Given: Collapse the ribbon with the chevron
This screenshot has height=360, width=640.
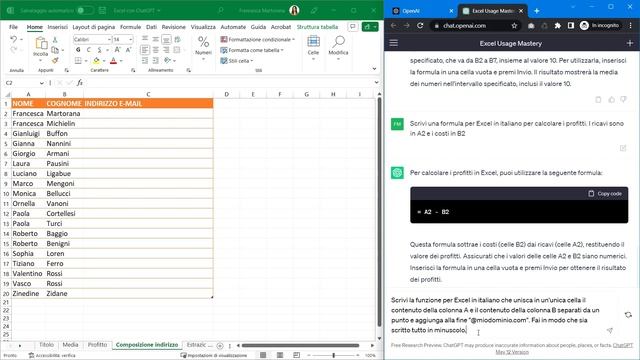Looking at the screenshot, I should click(374, 69).
